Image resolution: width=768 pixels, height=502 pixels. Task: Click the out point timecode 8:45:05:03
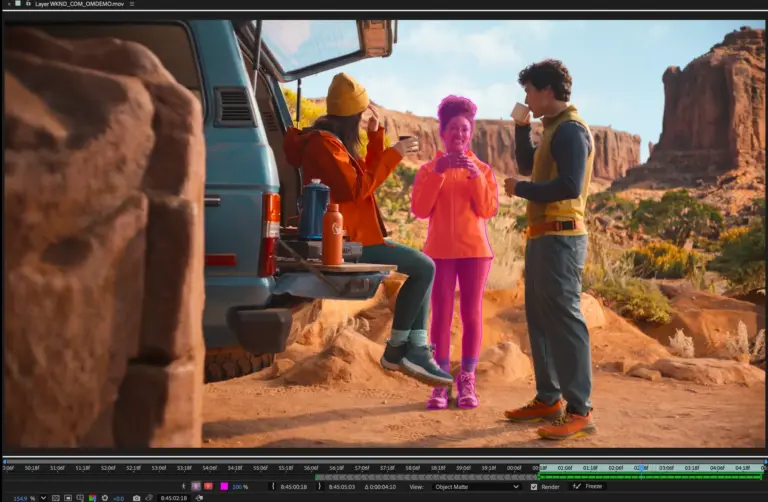pyautogui.click(x=341, y=487)
